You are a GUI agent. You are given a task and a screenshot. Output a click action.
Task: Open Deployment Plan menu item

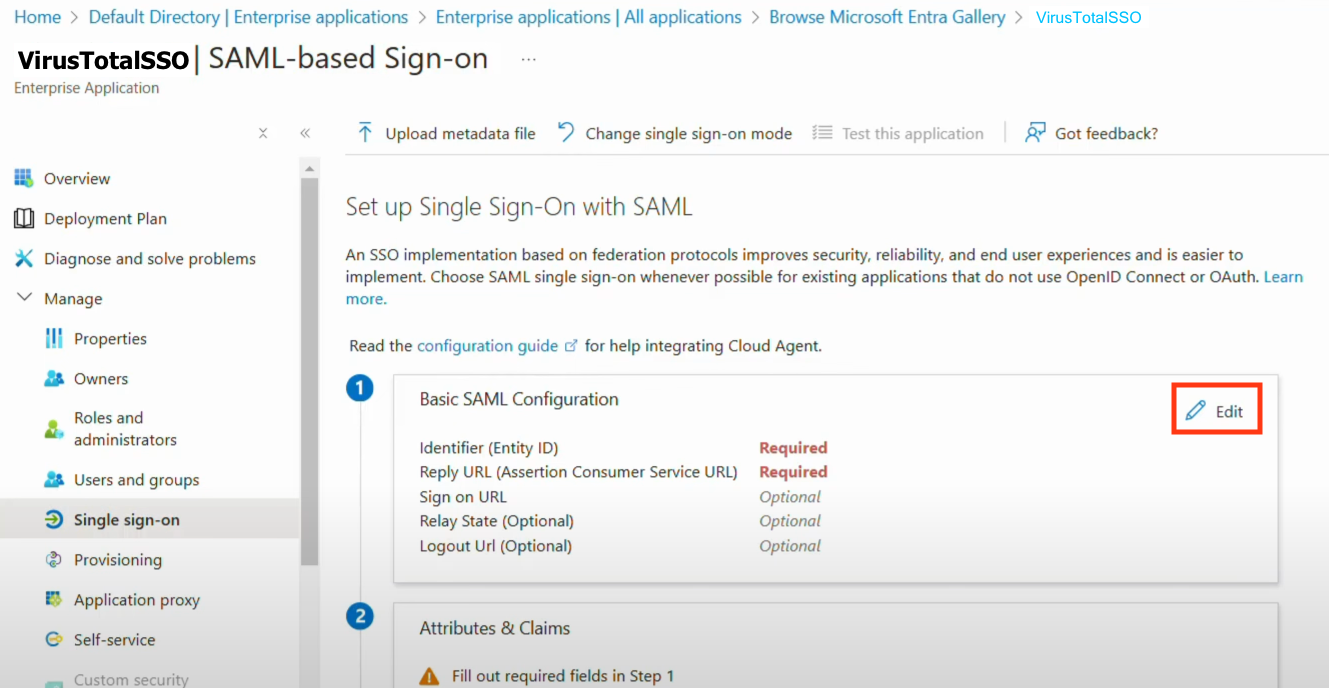(x=105, y=218)
